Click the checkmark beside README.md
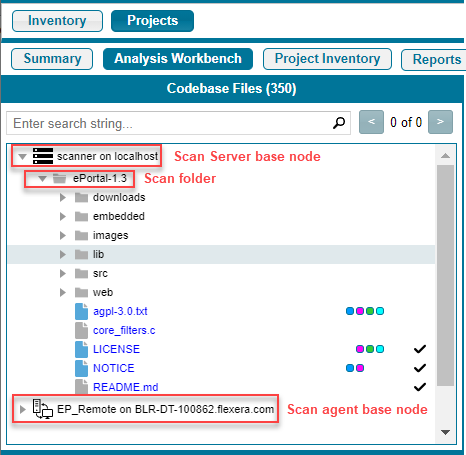 tap(420, 387)
